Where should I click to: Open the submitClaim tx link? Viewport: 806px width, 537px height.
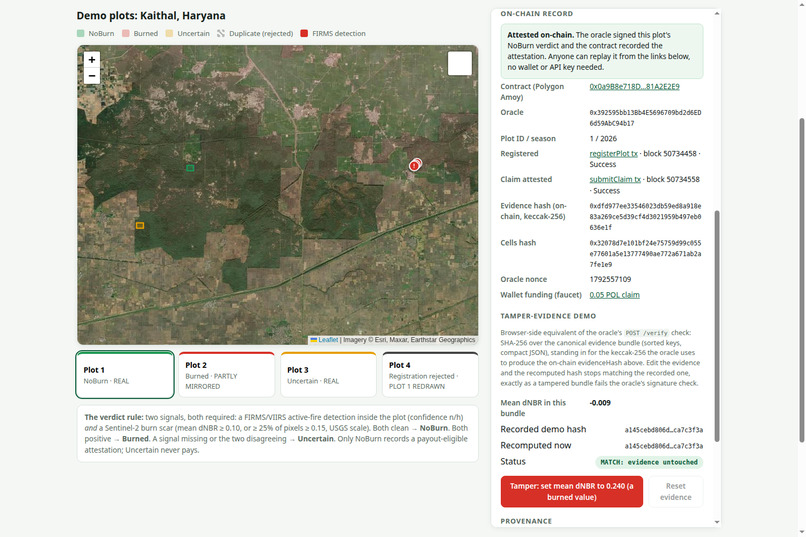point(615,179)
